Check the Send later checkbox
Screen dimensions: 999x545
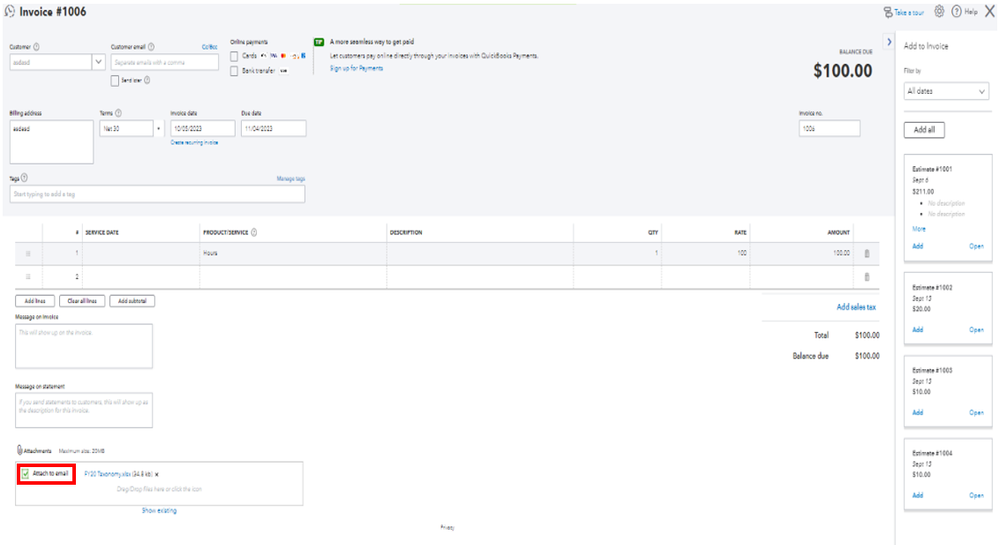coord(115,81)
